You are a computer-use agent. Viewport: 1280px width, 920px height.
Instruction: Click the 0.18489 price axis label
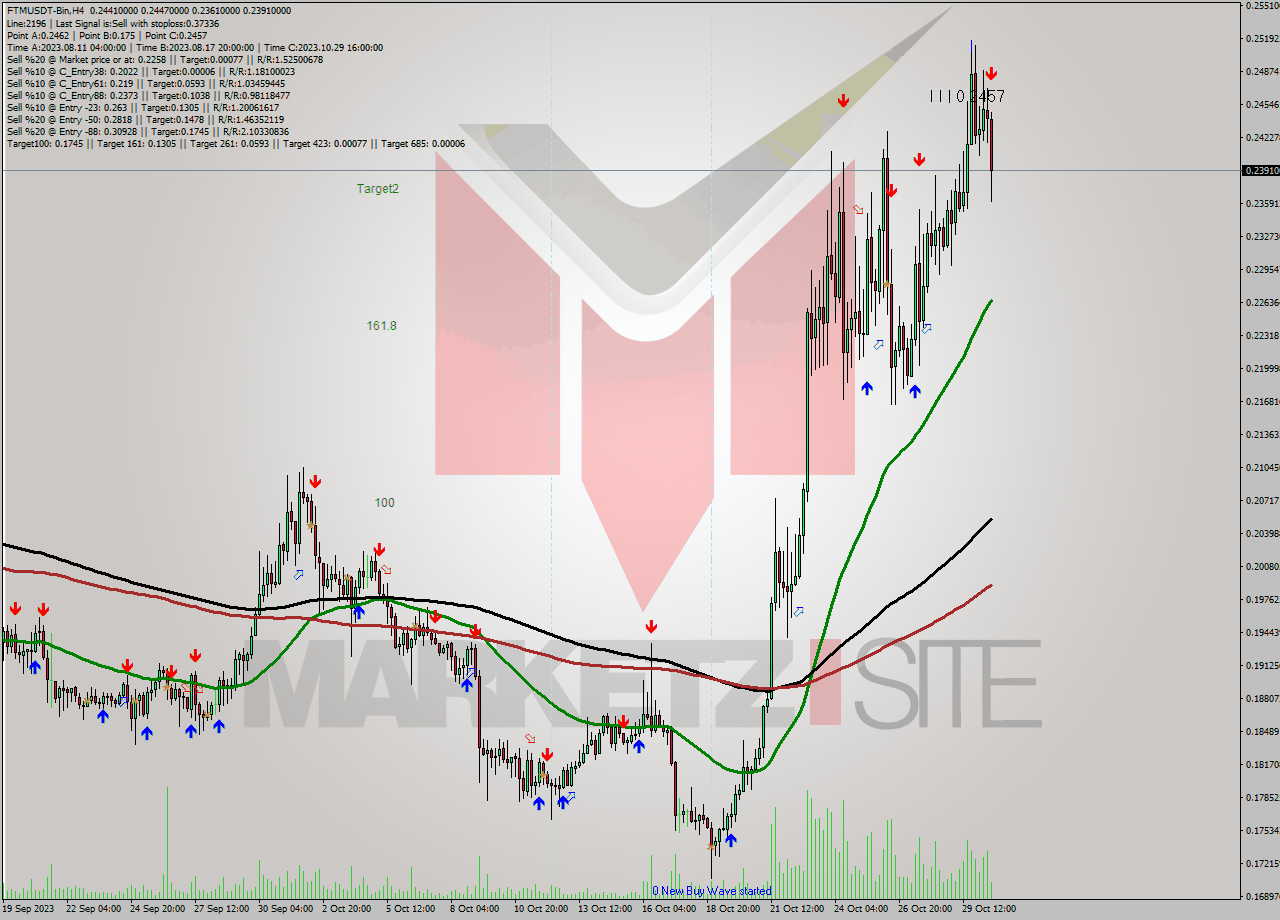pos(1263,731)
